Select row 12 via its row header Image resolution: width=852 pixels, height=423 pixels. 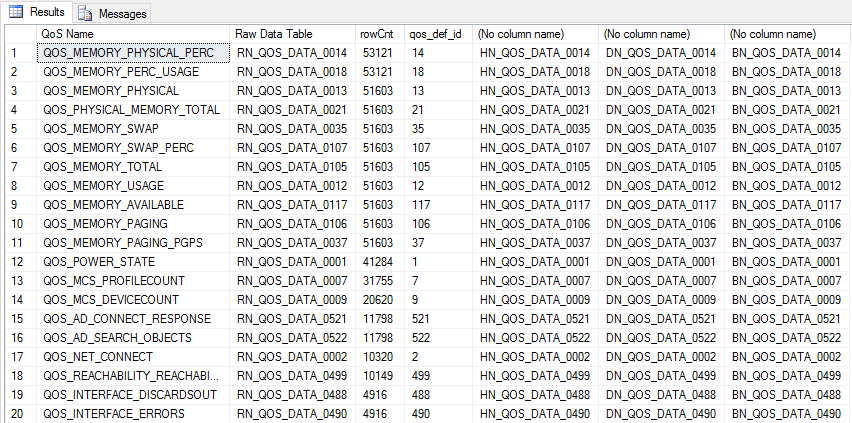pyautogui.click(x=17, y=262)
